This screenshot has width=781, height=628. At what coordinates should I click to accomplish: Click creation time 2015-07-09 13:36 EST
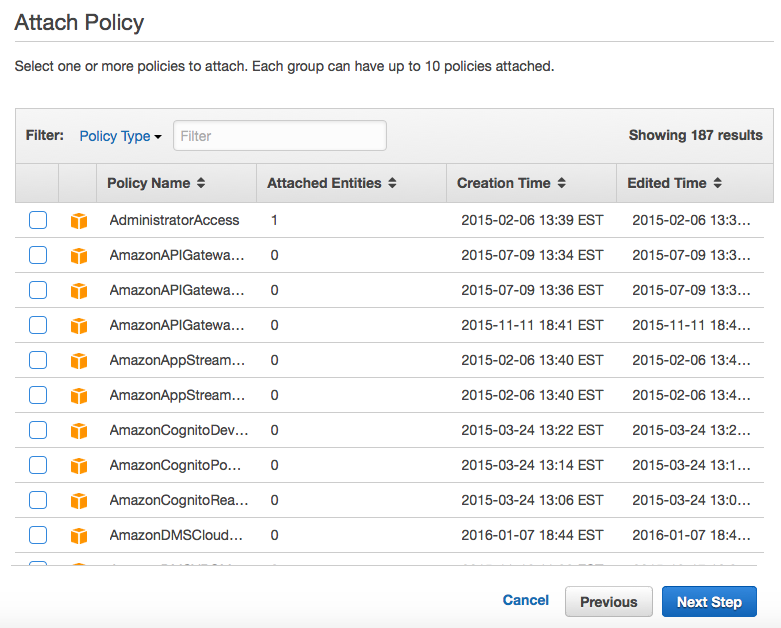click(x=532, y=290)
